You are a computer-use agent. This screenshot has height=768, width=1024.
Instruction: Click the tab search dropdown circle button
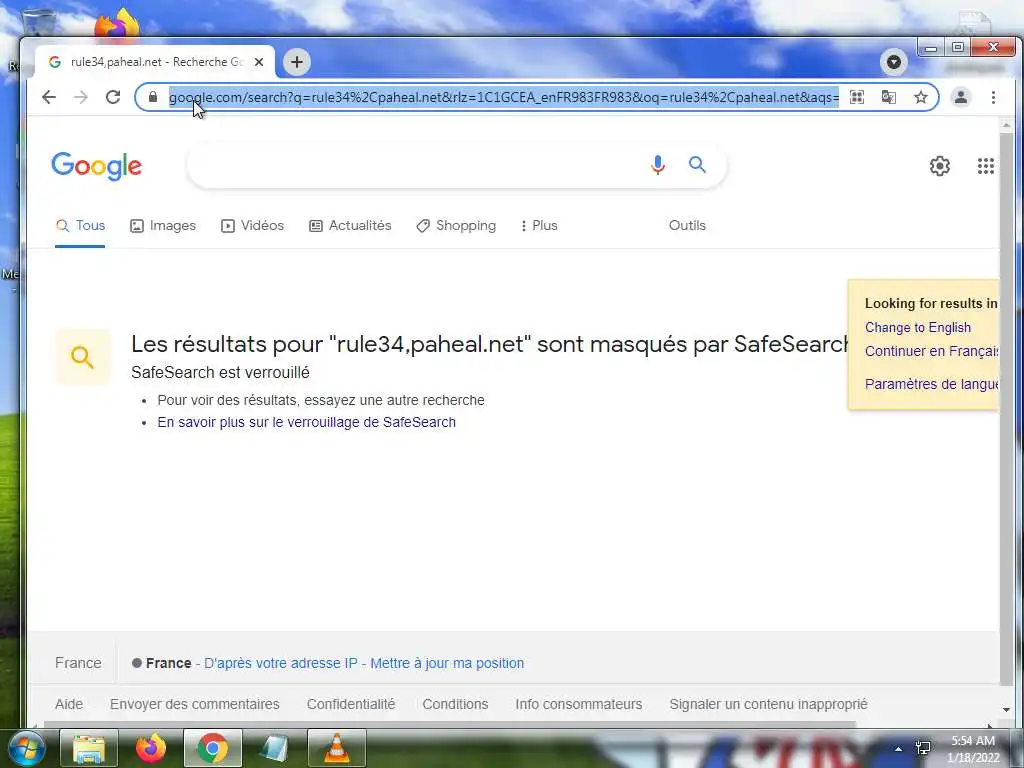tap(893, 62)
